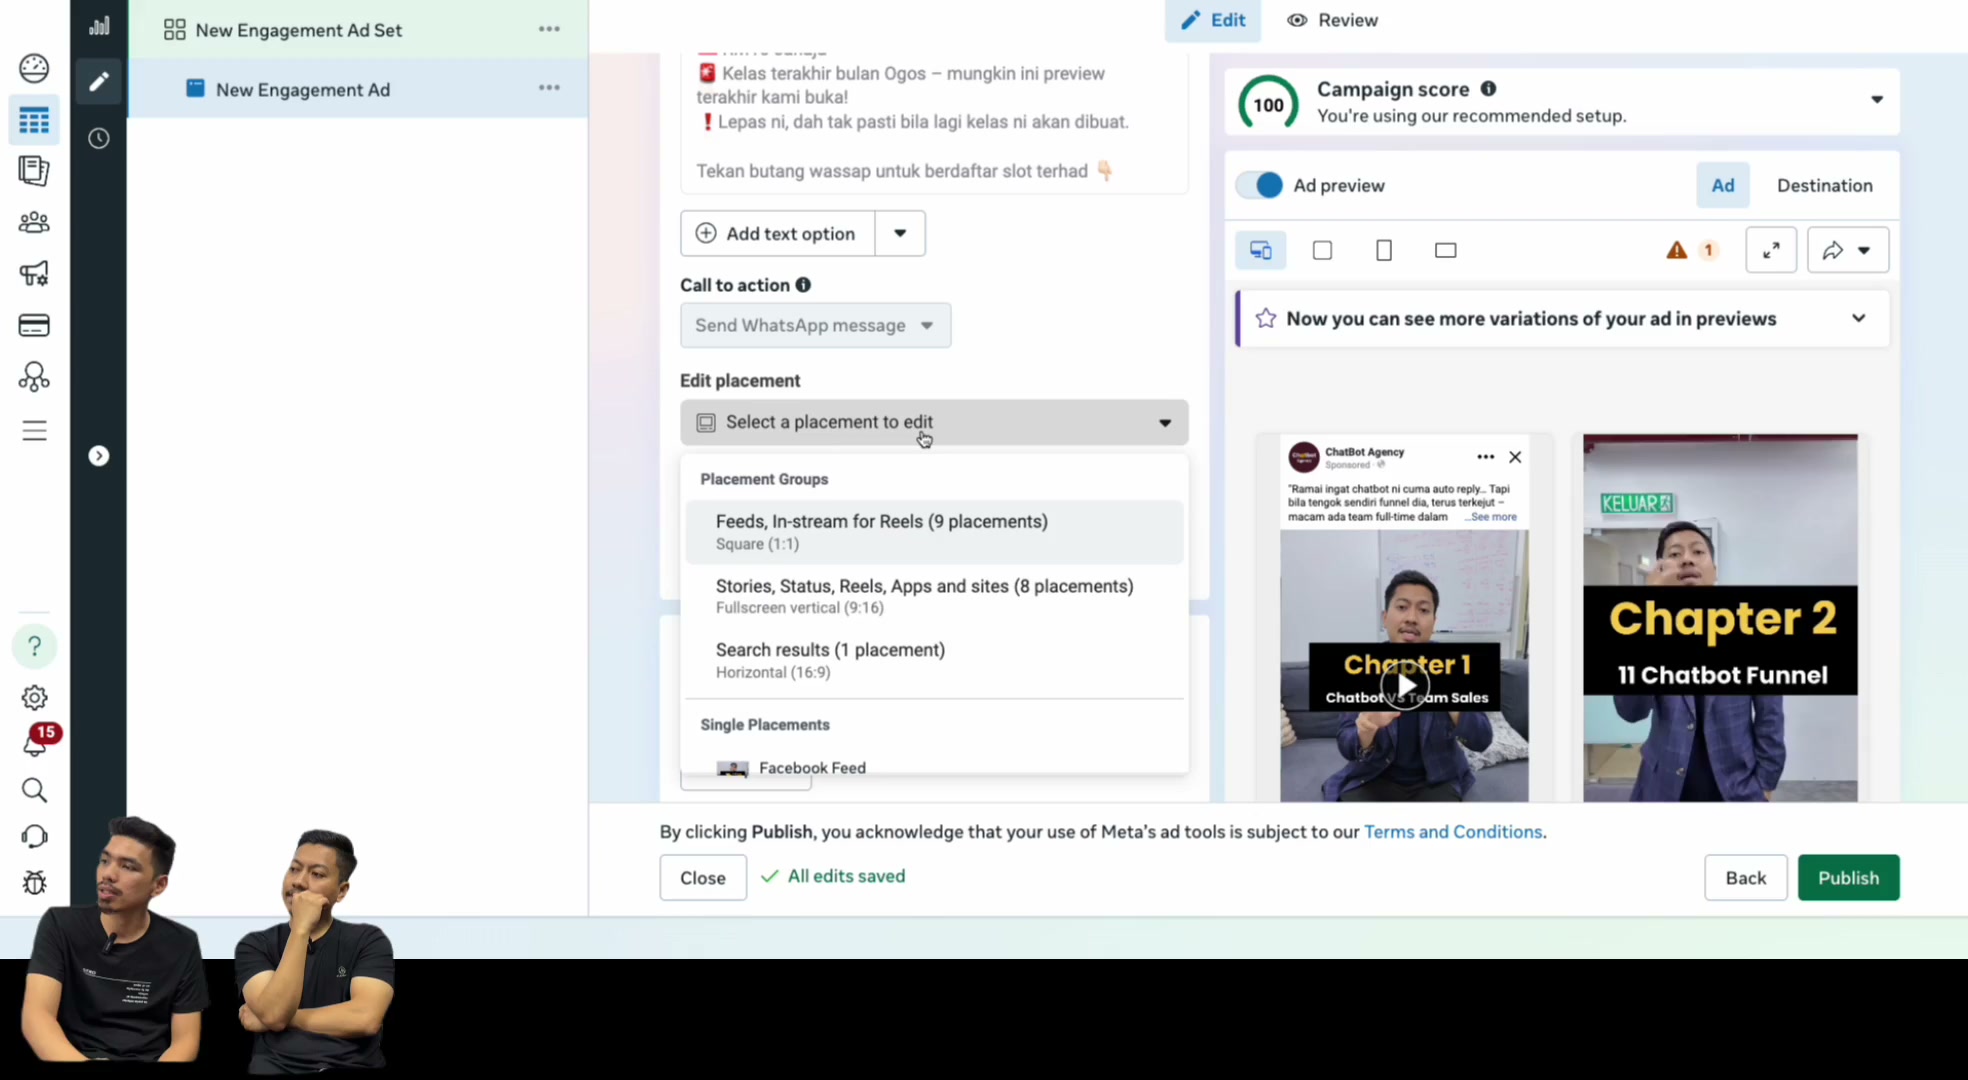Open the Send WhatsApp message dropdown
This screenshot has width=1968, height=1080.
coord(815,325)
